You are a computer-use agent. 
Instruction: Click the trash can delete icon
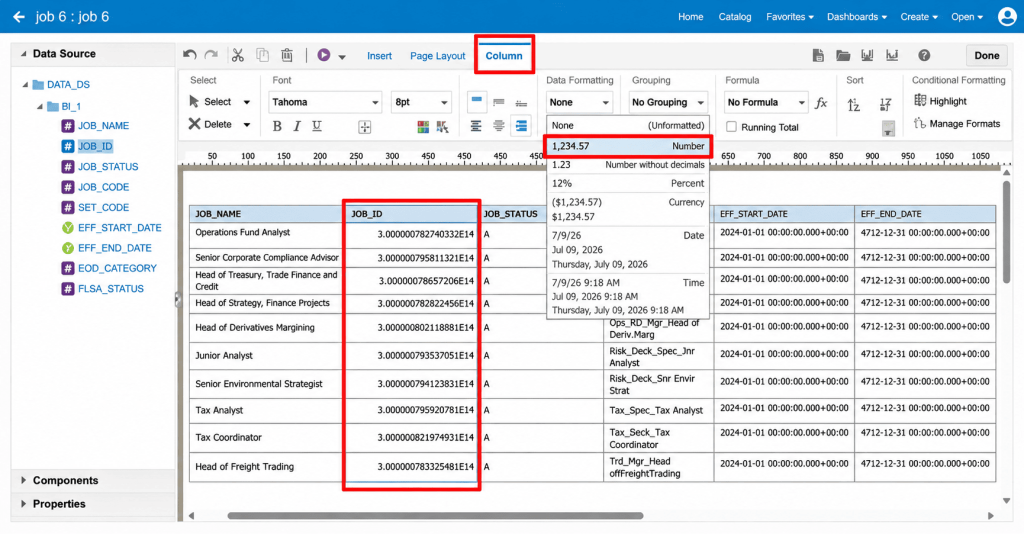tap(287, 55)
